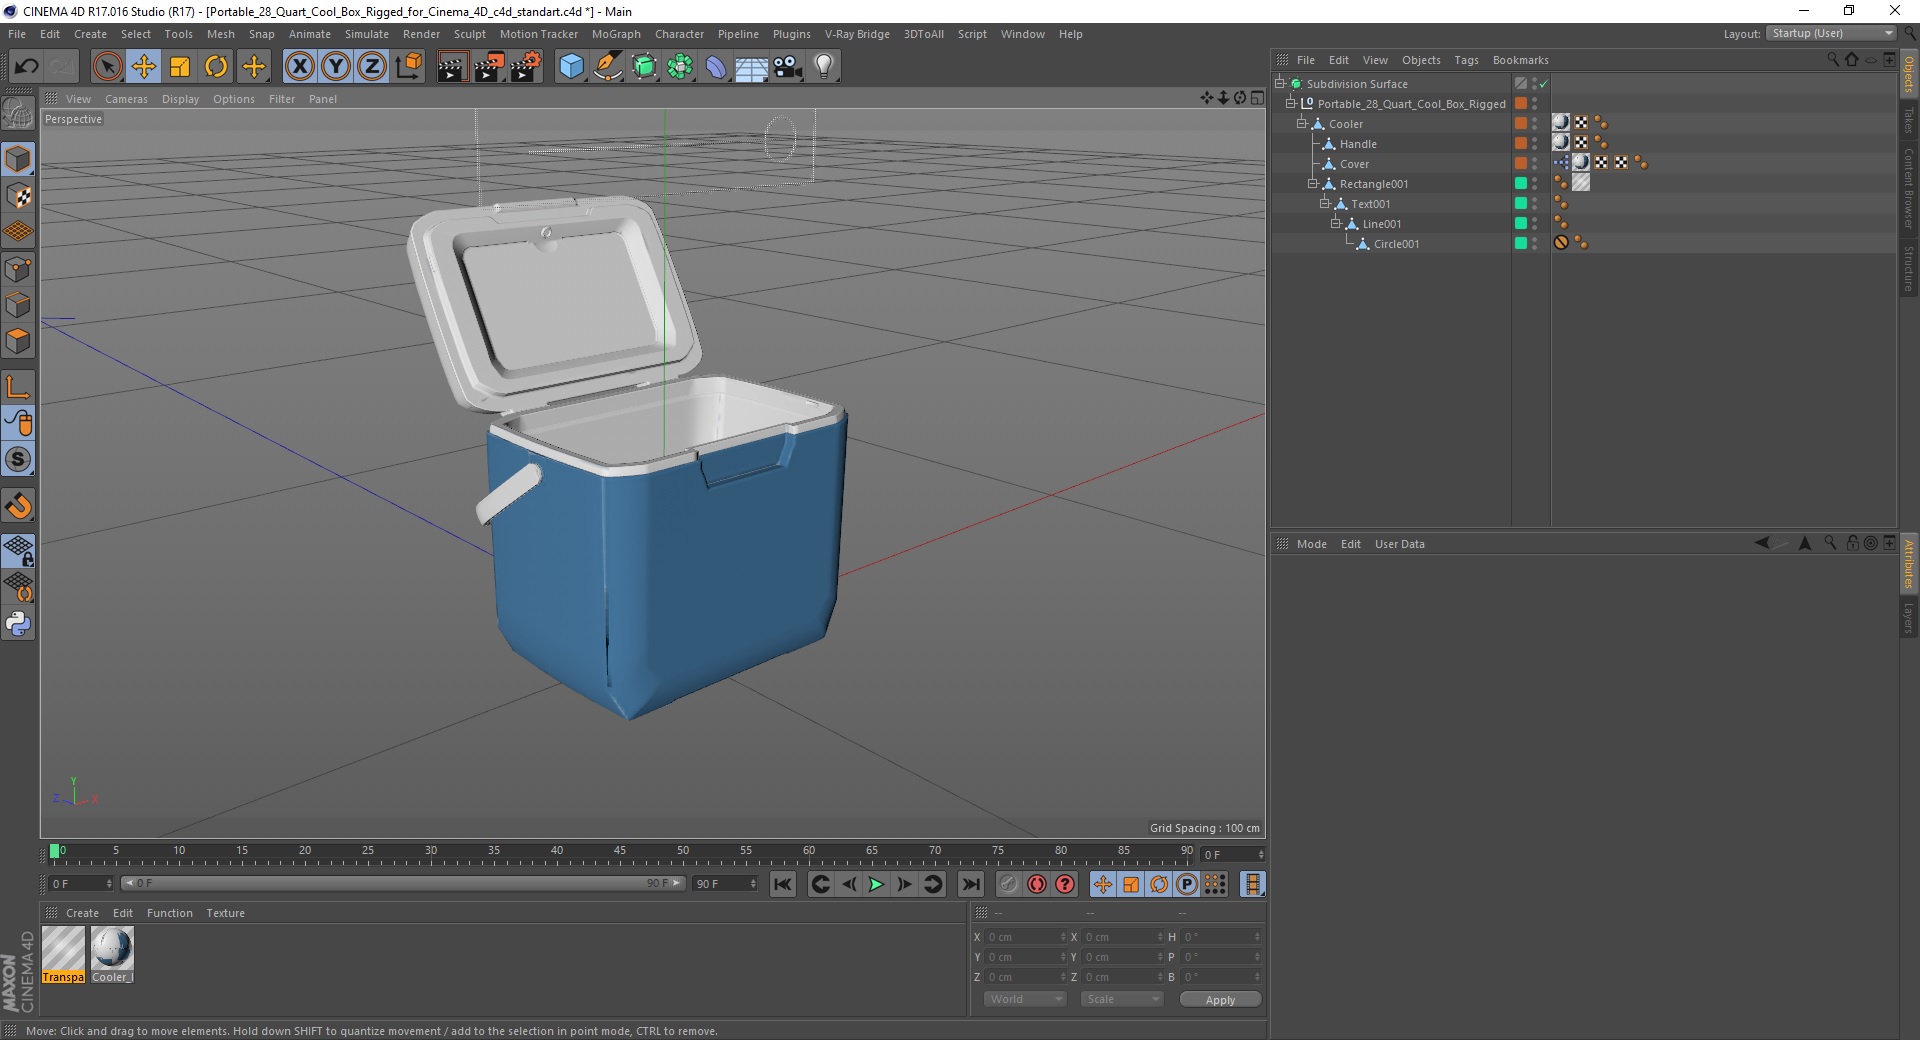Click the Apply button

pos(1220,1000)
